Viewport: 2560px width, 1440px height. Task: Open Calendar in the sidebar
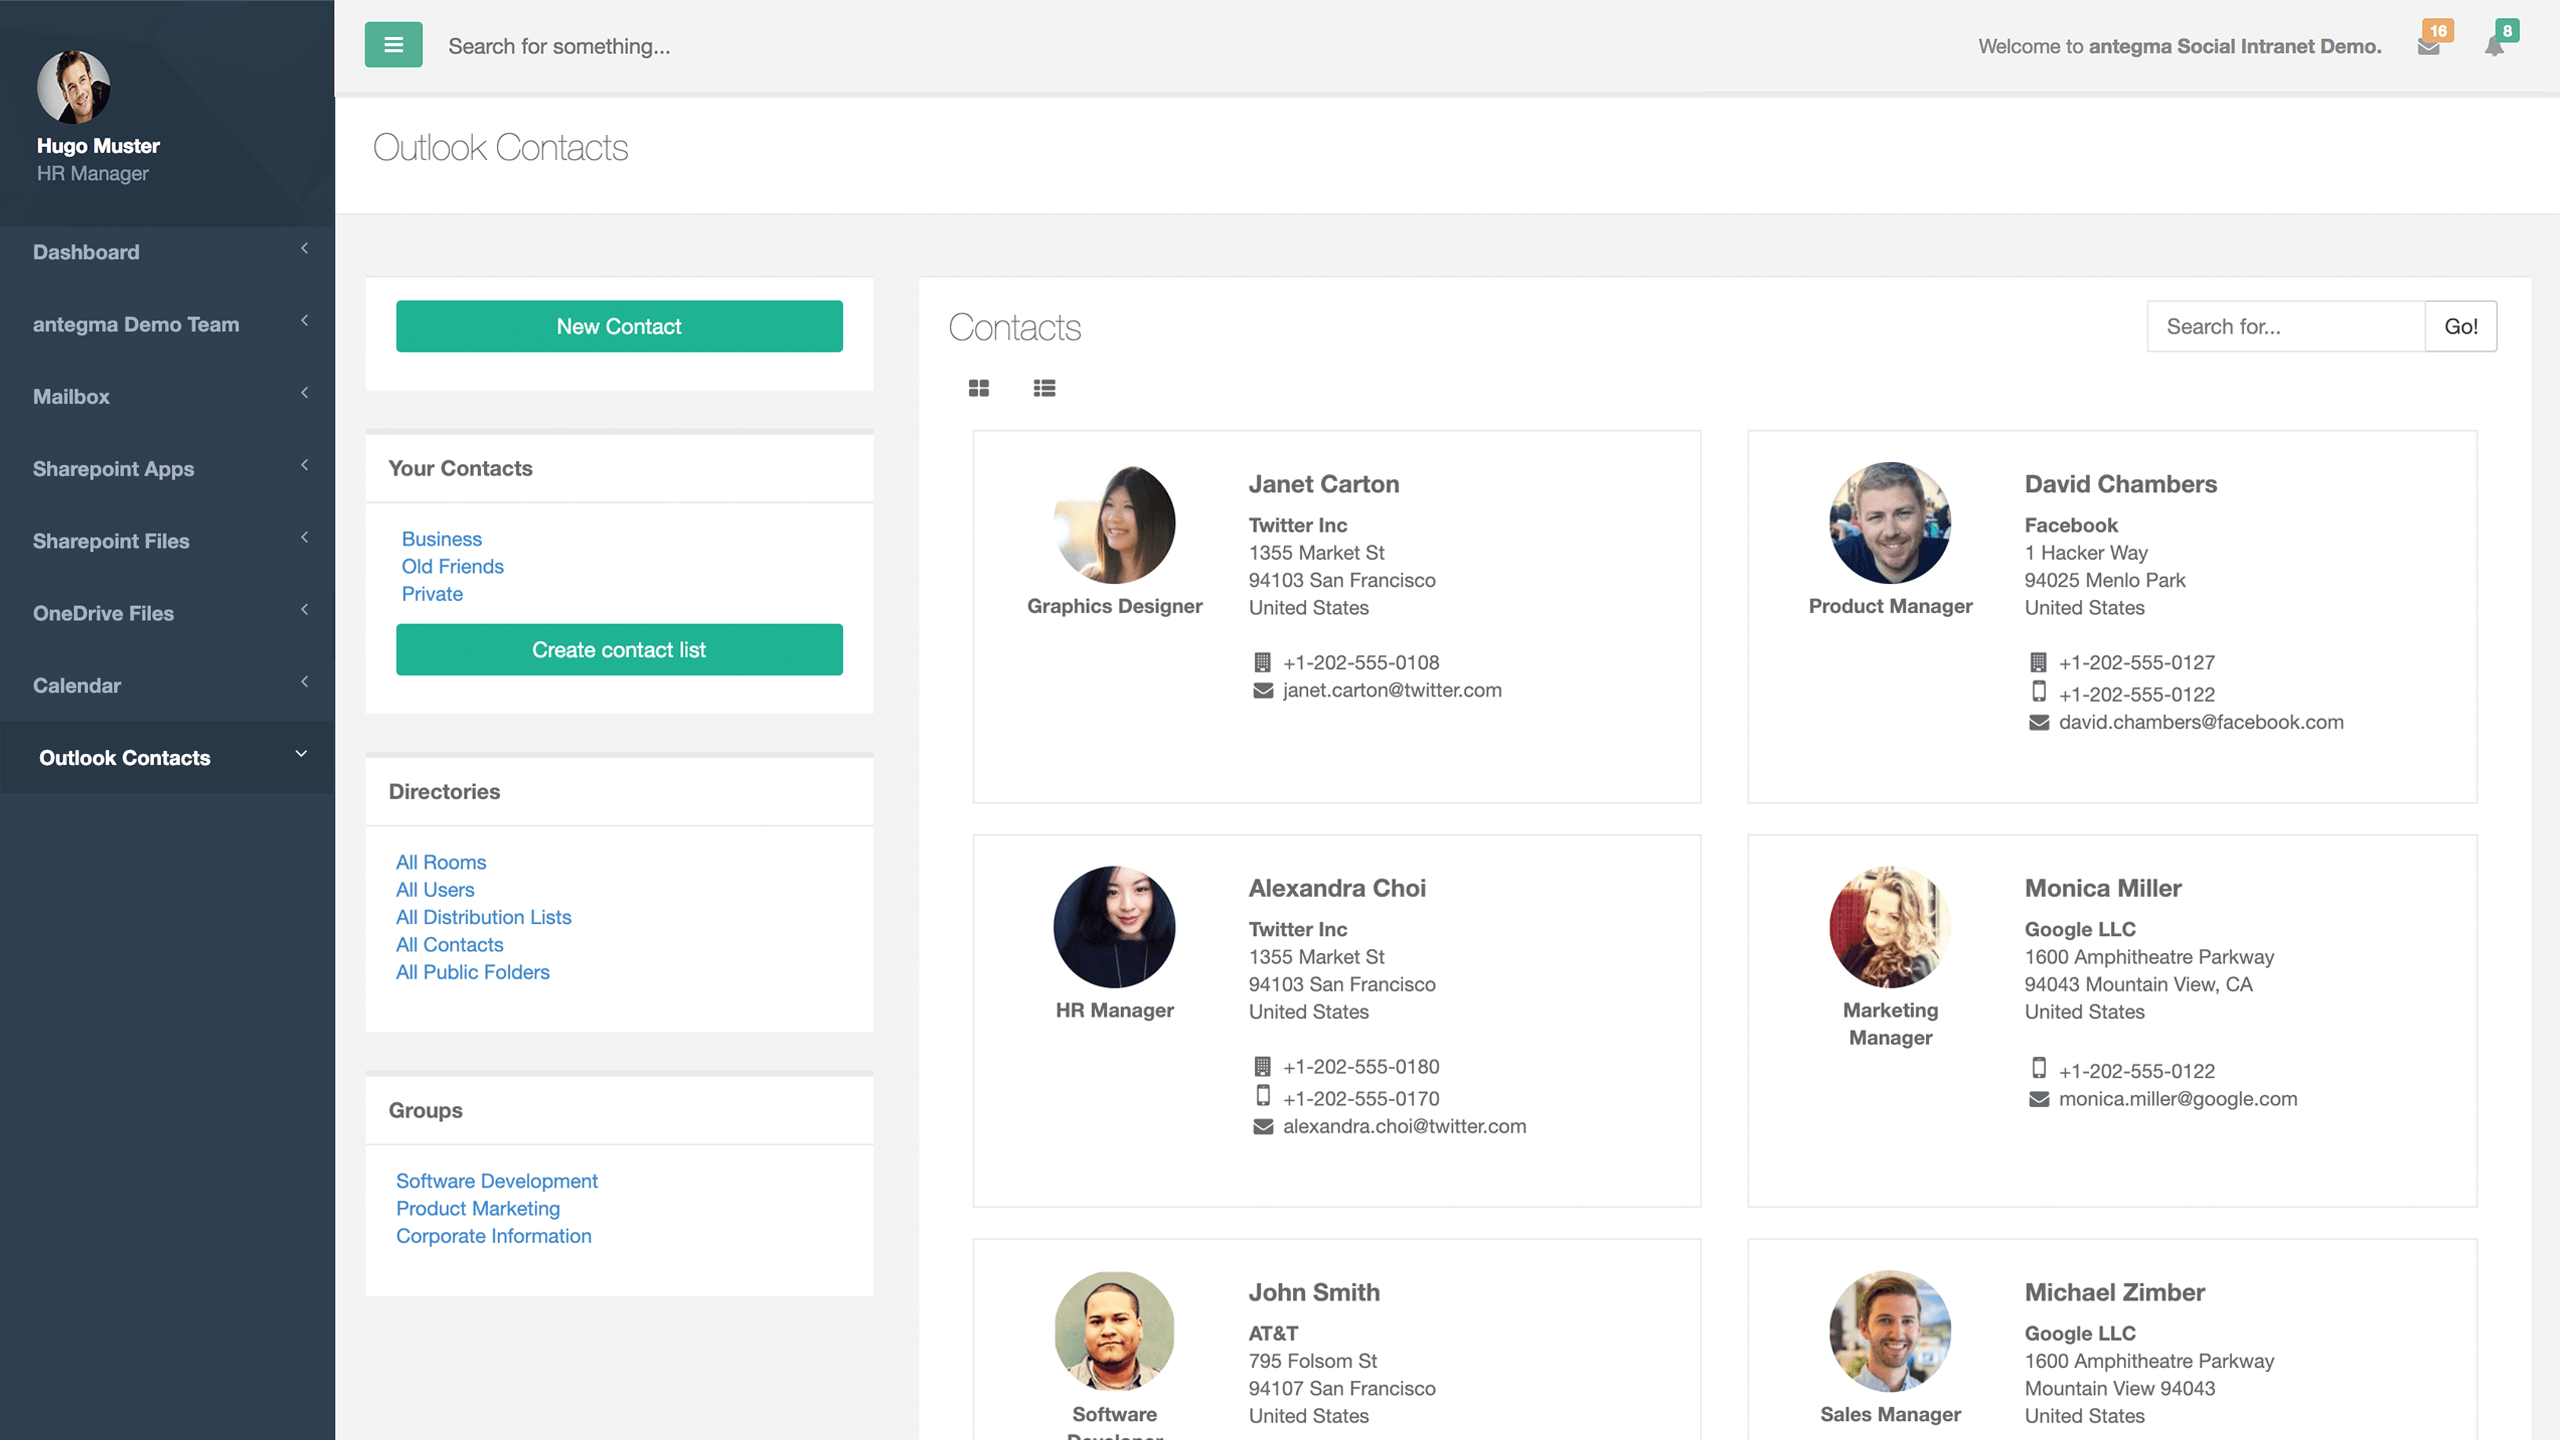76,685
